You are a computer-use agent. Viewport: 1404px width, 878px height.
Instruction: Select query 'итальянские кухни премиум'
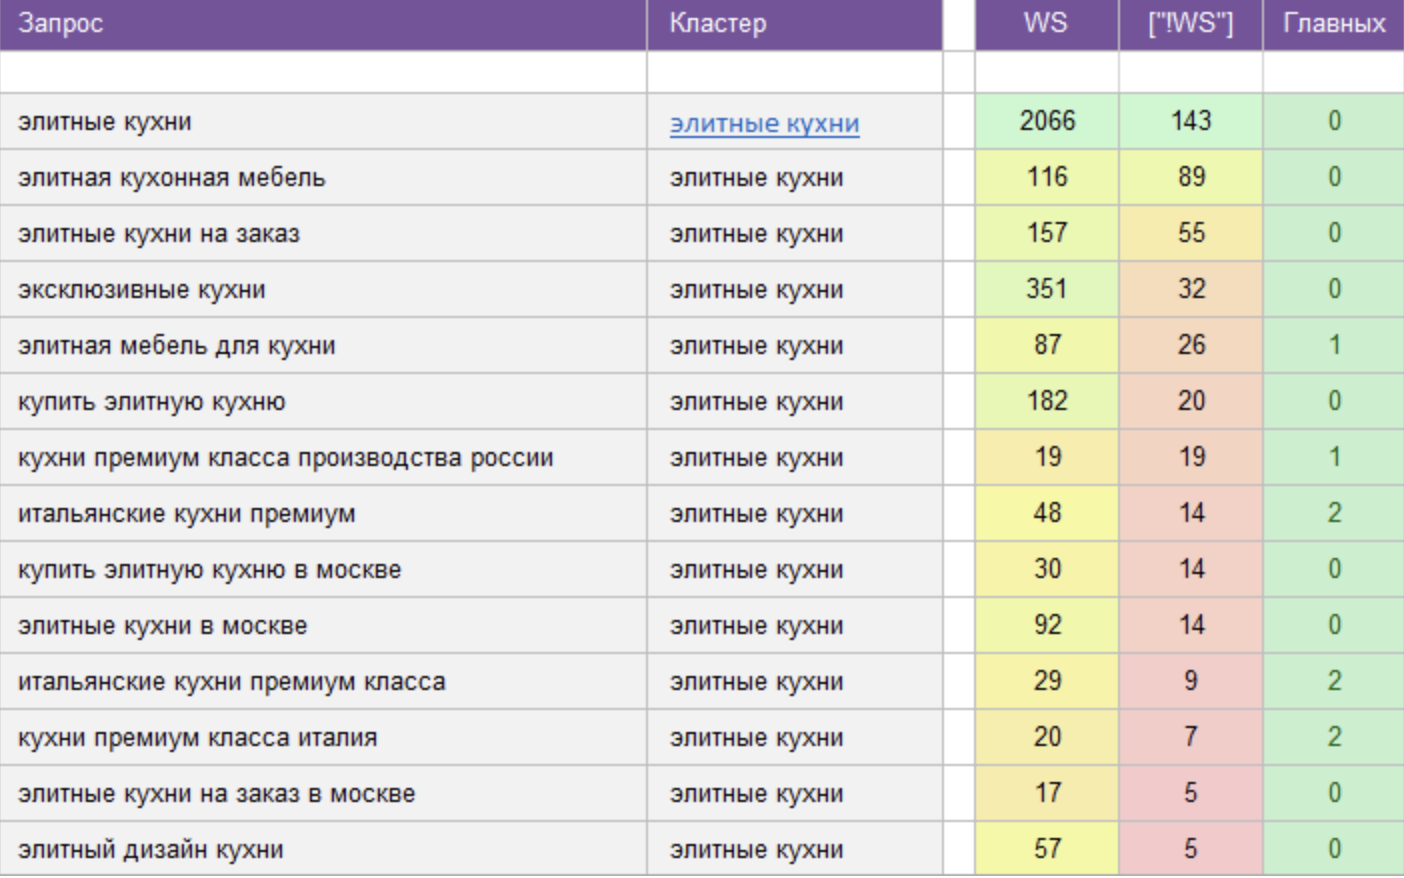tap(323, 514)
